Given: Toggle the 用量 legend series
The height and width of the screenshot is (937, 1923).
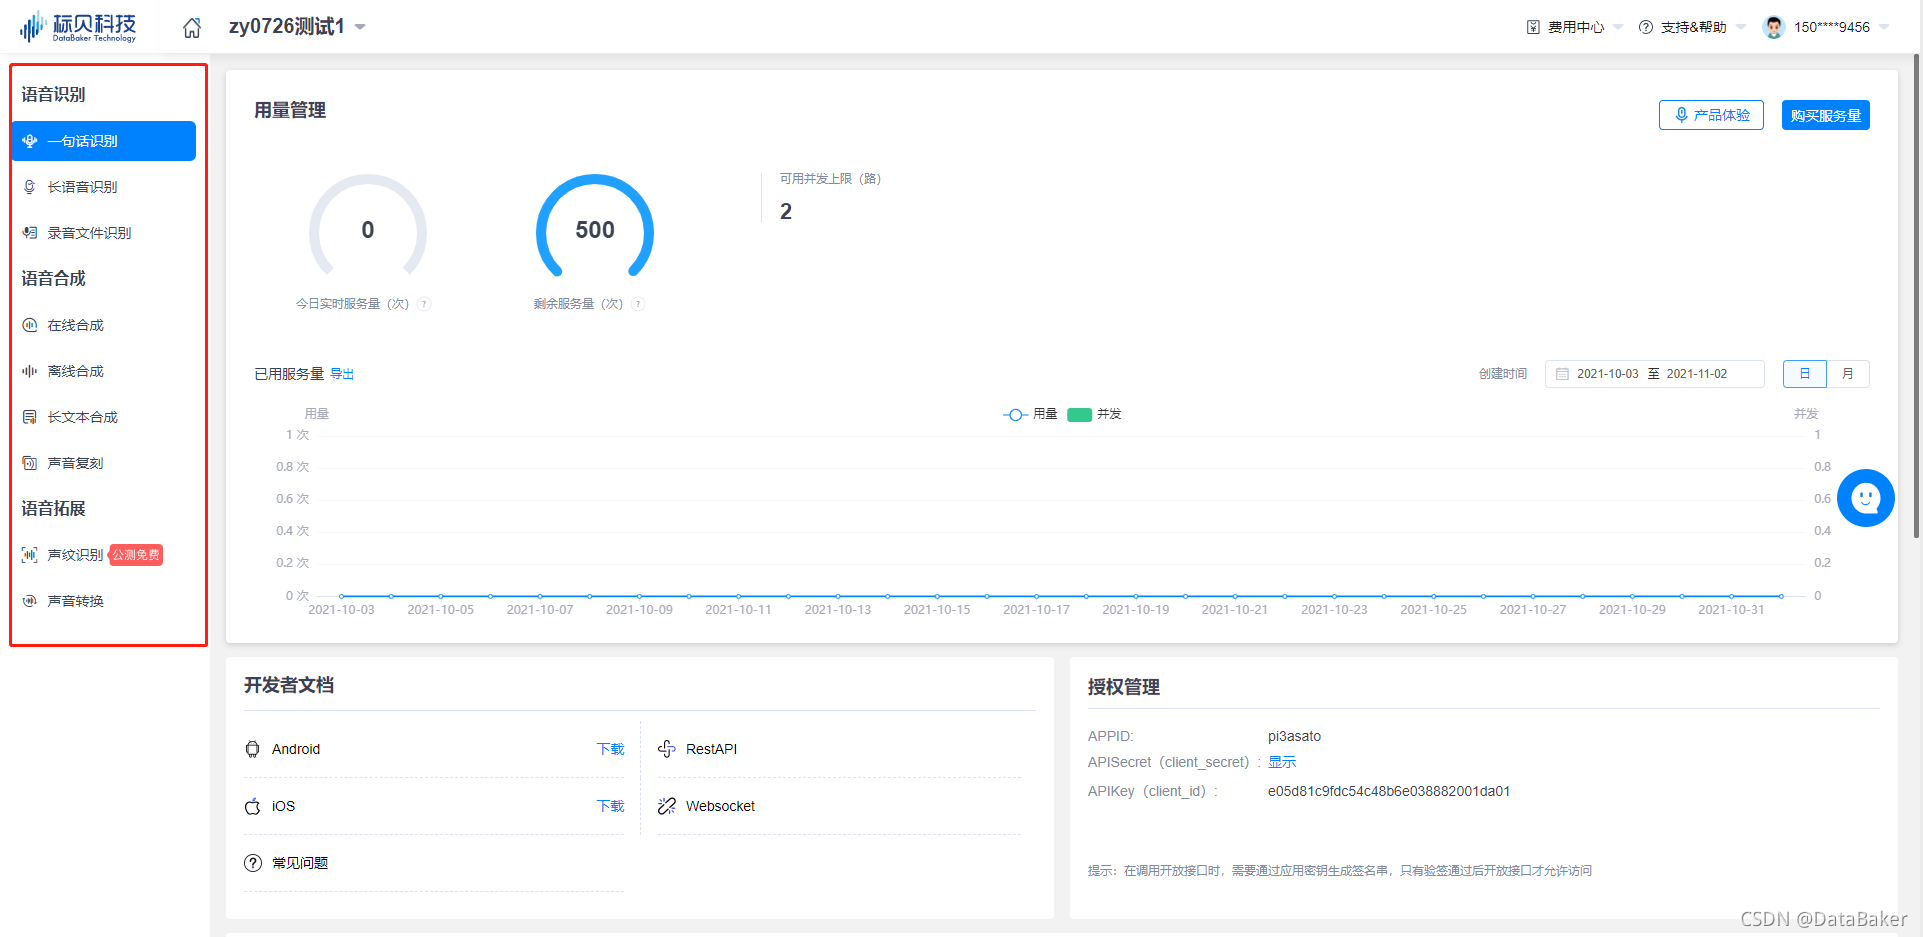Looking at the screenshot, I should pos(1030,414).
